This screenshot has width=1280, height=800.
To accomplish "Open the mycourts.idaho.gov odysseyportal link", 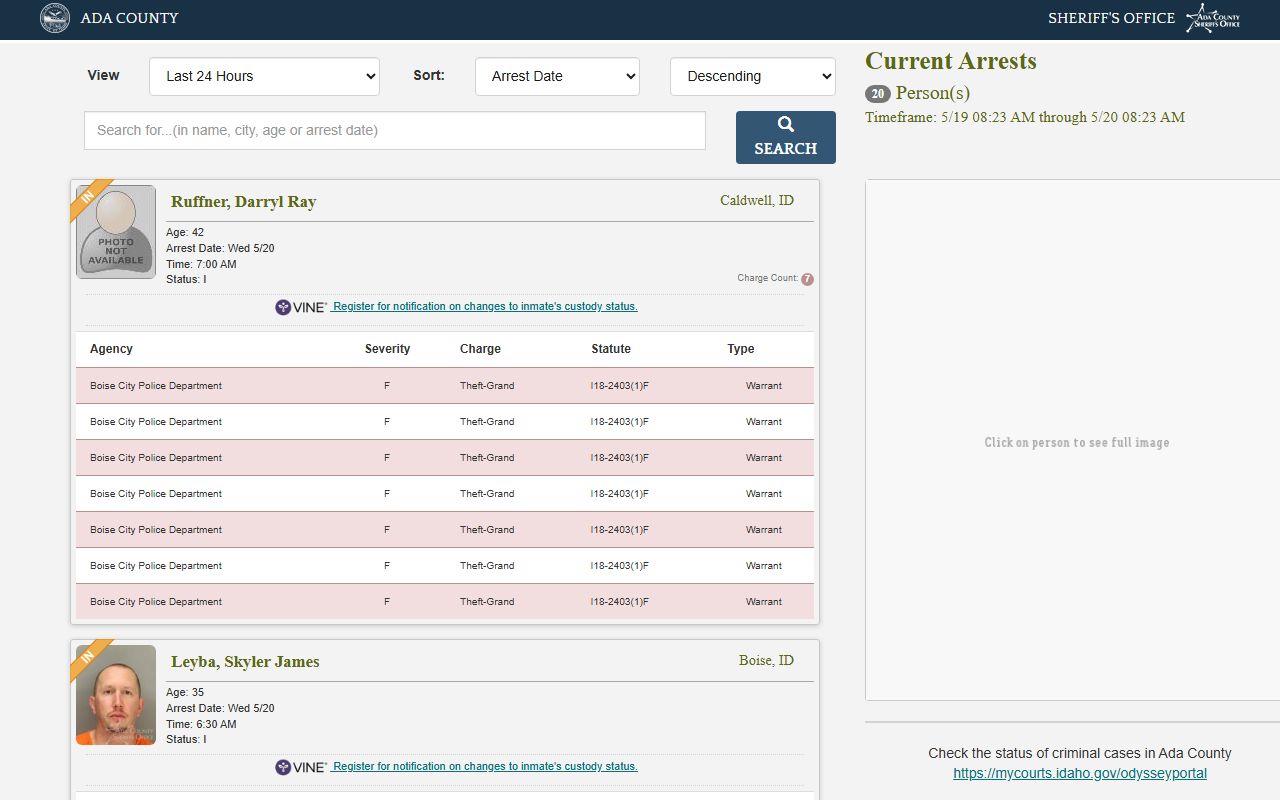I will 1080,773.
